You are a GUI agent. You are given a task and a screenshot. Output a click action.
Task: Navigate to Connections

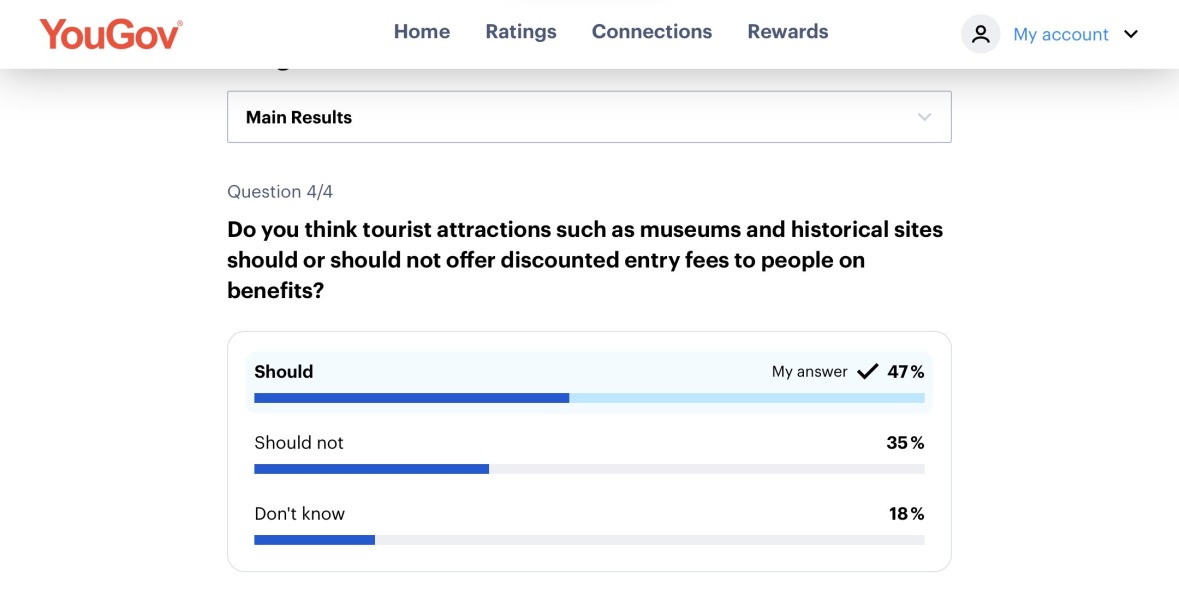[x=651, y=32]
